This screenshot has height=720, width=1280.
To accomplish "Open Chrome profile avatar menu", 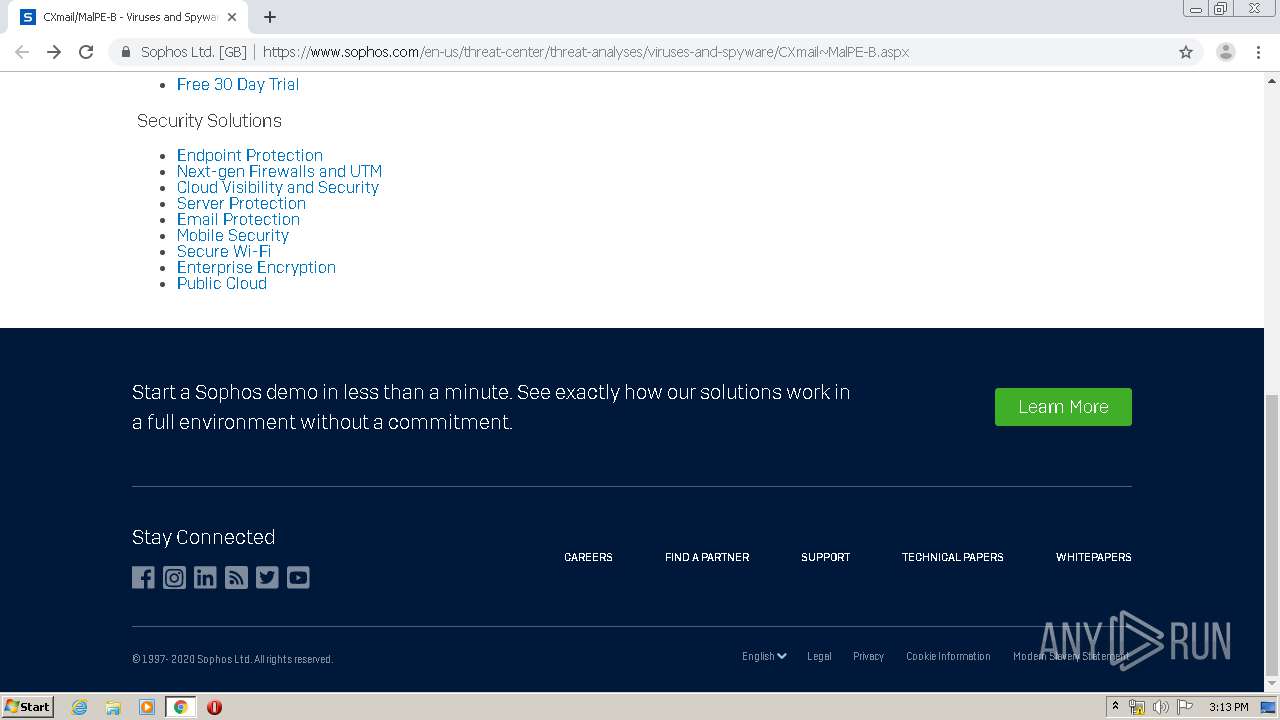I will coord(1226,52).
